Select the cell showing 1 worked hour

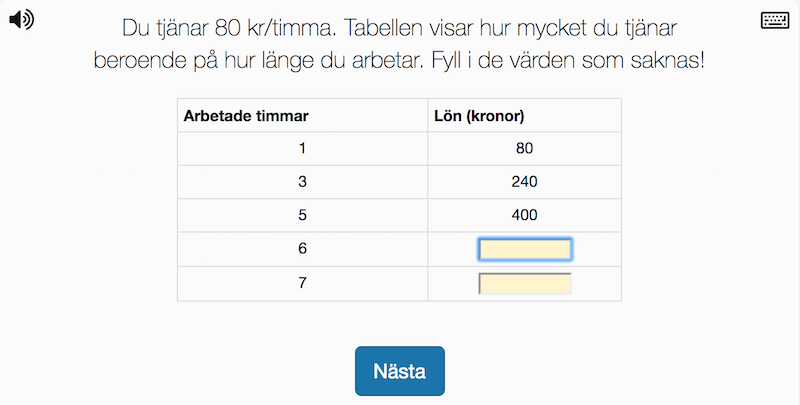click(302, 148)
